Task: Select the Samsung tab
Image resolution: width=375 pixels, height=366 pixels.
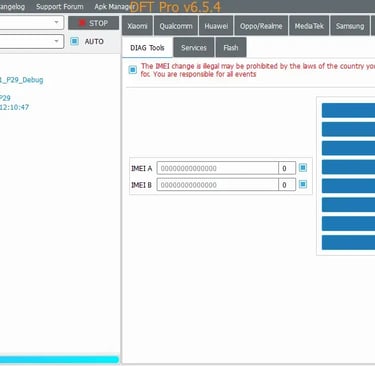Action: pyautogui.click(x=350, y=26)
